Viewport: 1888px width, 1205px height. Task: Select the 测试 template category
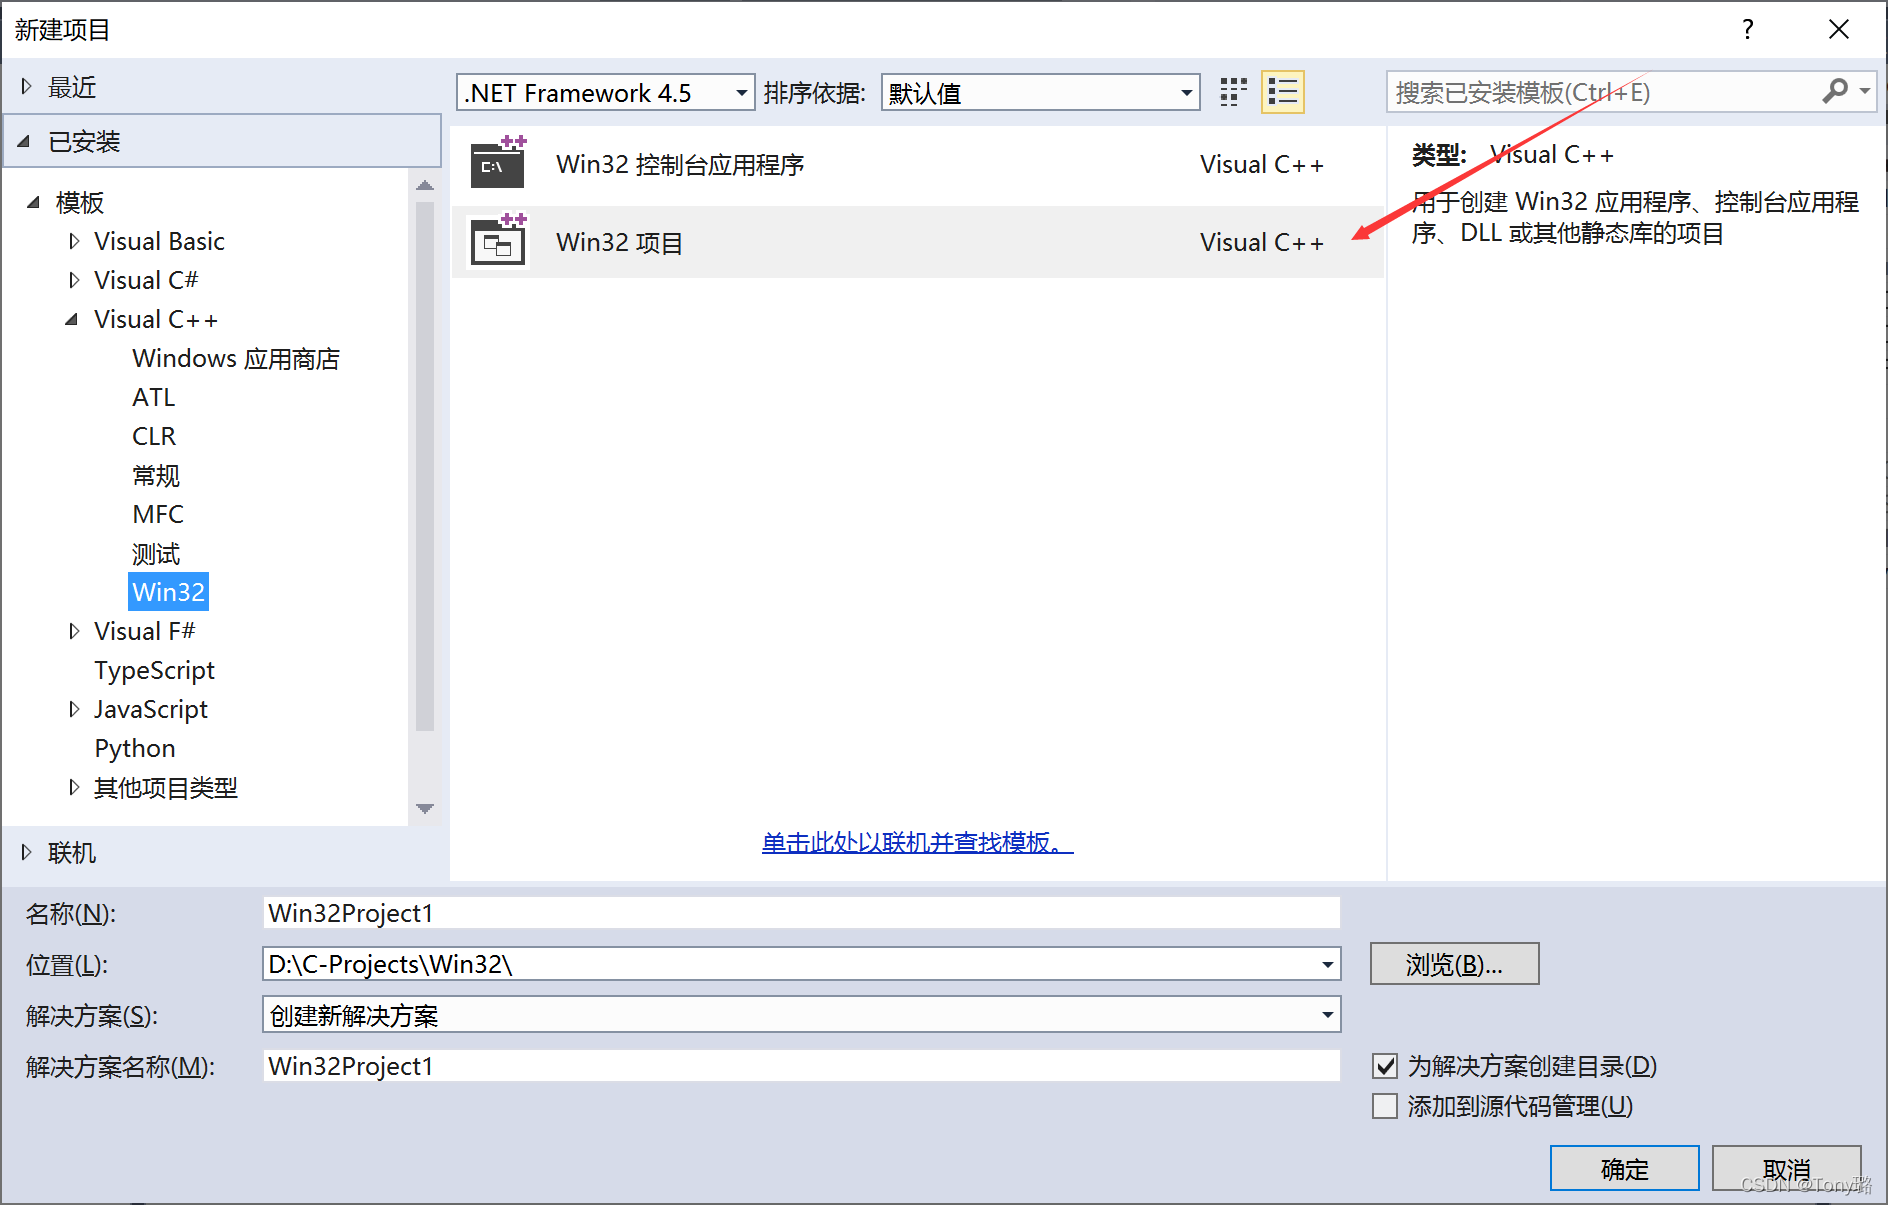point(156,553)
